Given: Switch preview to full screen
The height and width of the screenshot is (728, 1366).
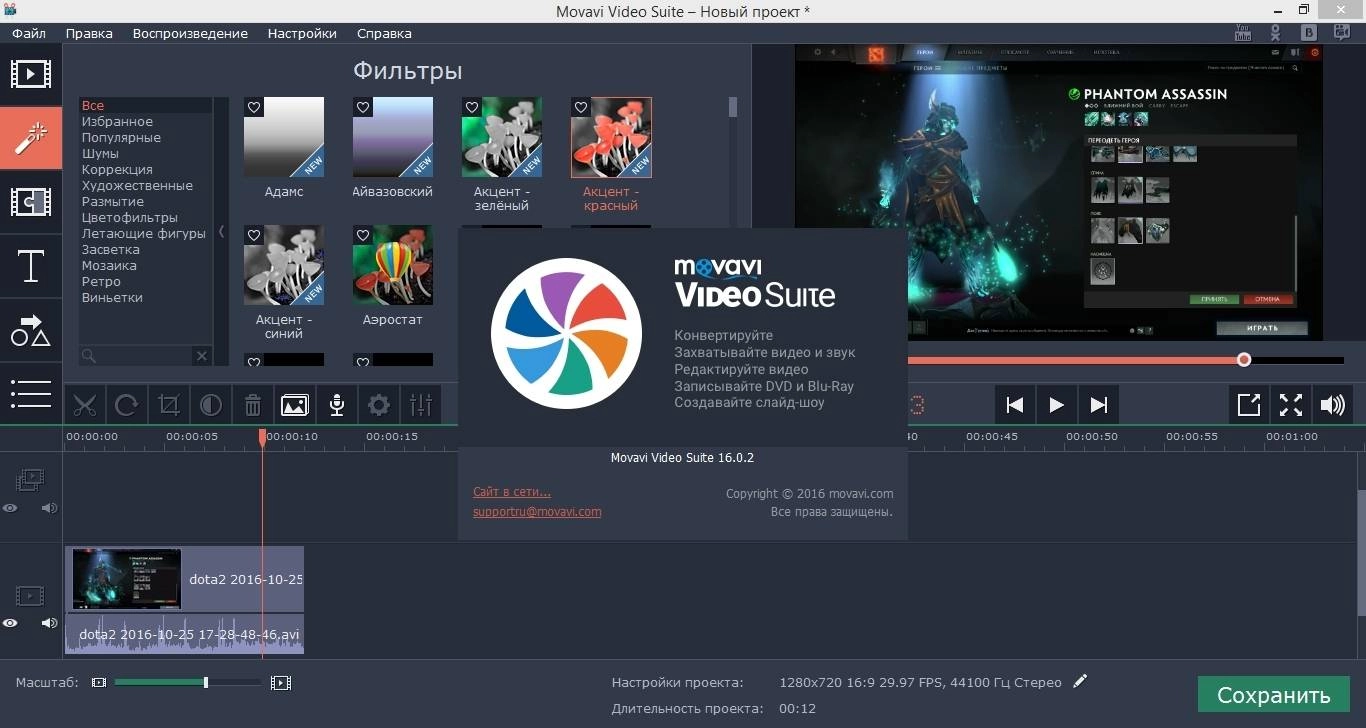Looking at the screenshot, I should (x=1291, y=405).
